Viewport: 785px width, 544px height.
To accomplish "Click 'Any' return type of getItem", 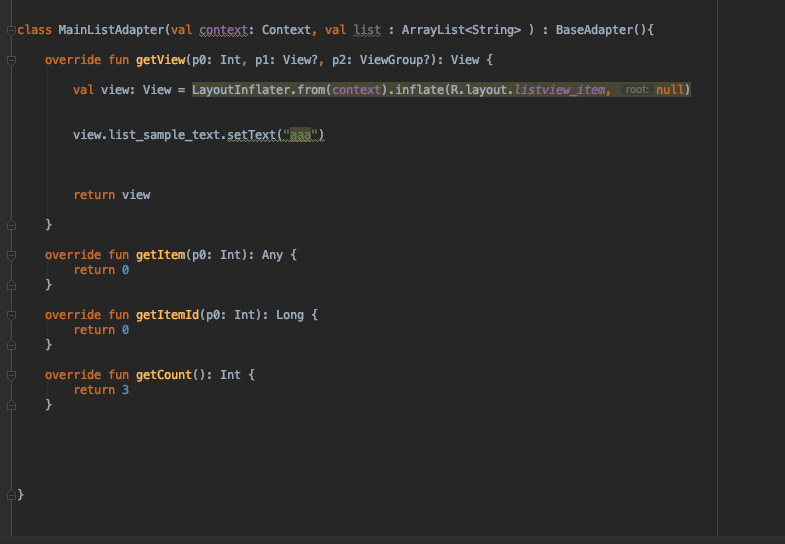I will tap(272, 255).
